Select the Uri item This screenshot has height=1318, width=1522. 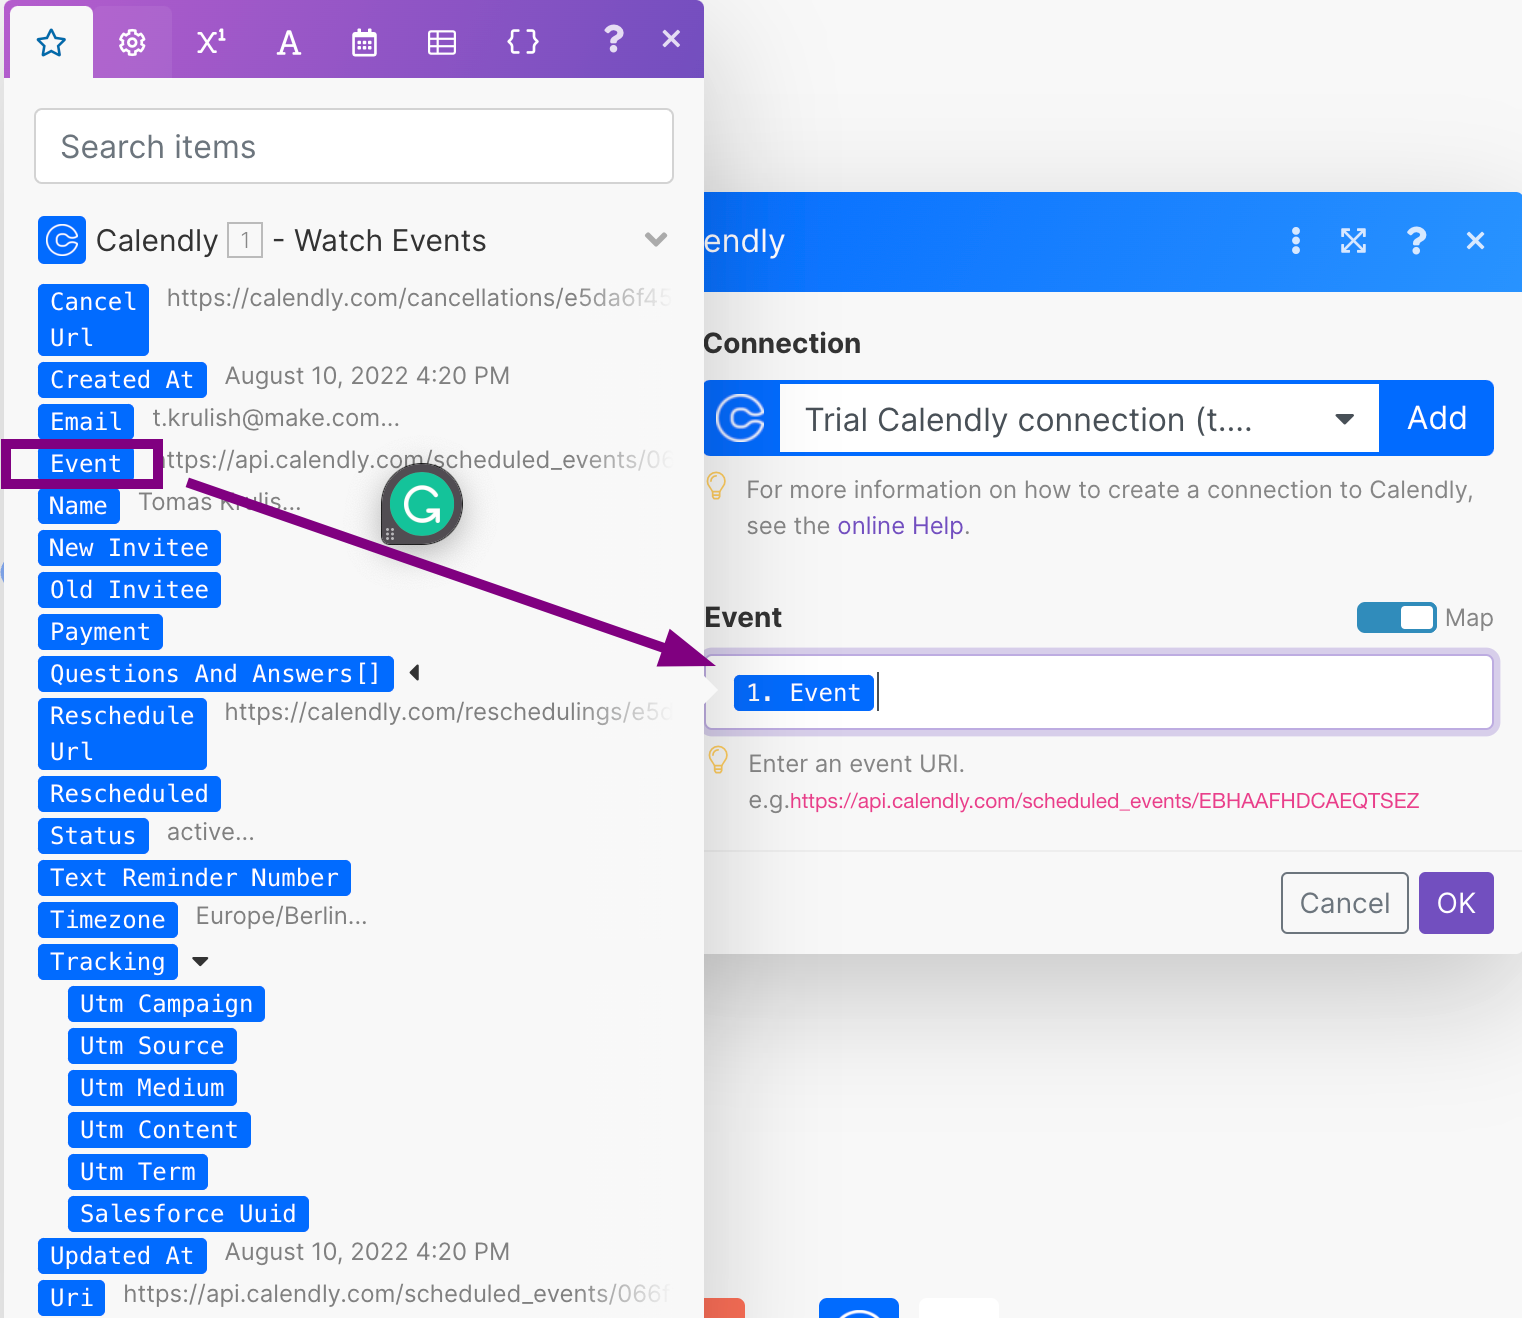tap(71, 1298)
